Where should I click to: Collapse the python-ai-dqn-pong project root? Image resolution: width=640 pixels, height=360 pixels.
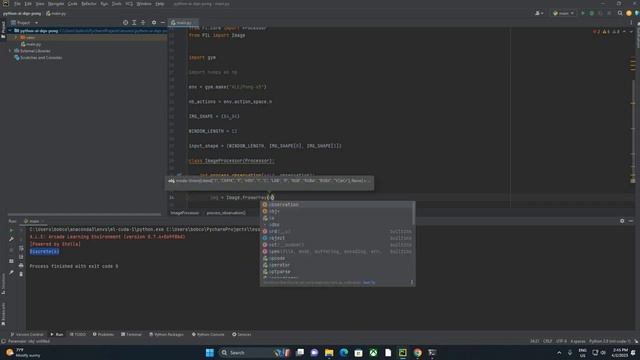coord(10,31)
